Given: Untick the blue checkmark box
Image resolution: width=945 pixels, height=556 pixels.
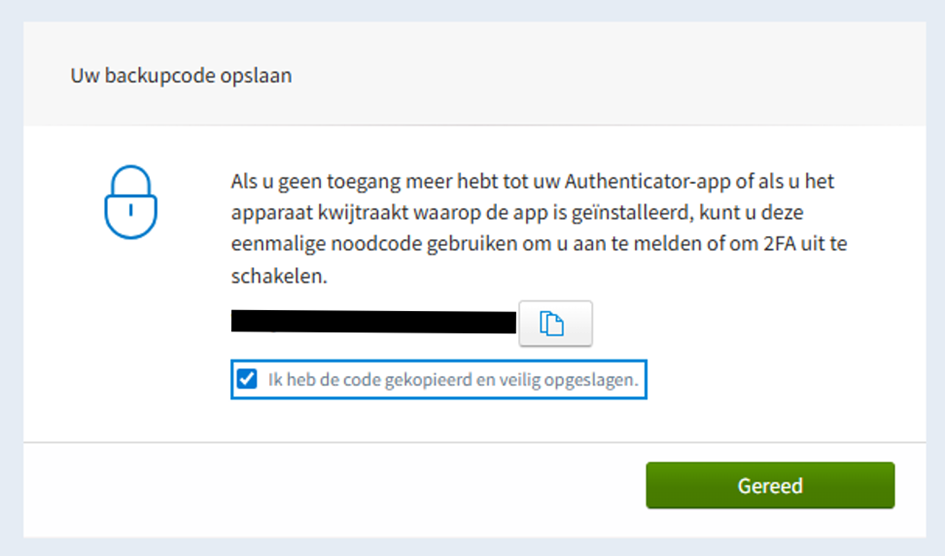Looking at the screenshot, I should [246, 379].
